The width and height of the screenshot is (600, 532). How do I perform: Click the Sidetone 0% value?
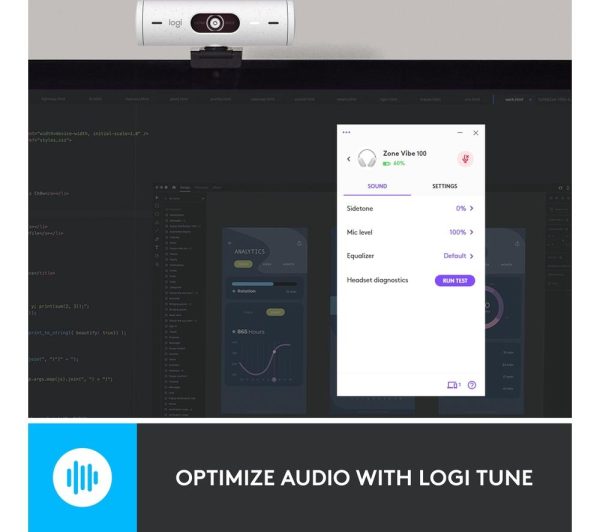[x=461, y=208]
